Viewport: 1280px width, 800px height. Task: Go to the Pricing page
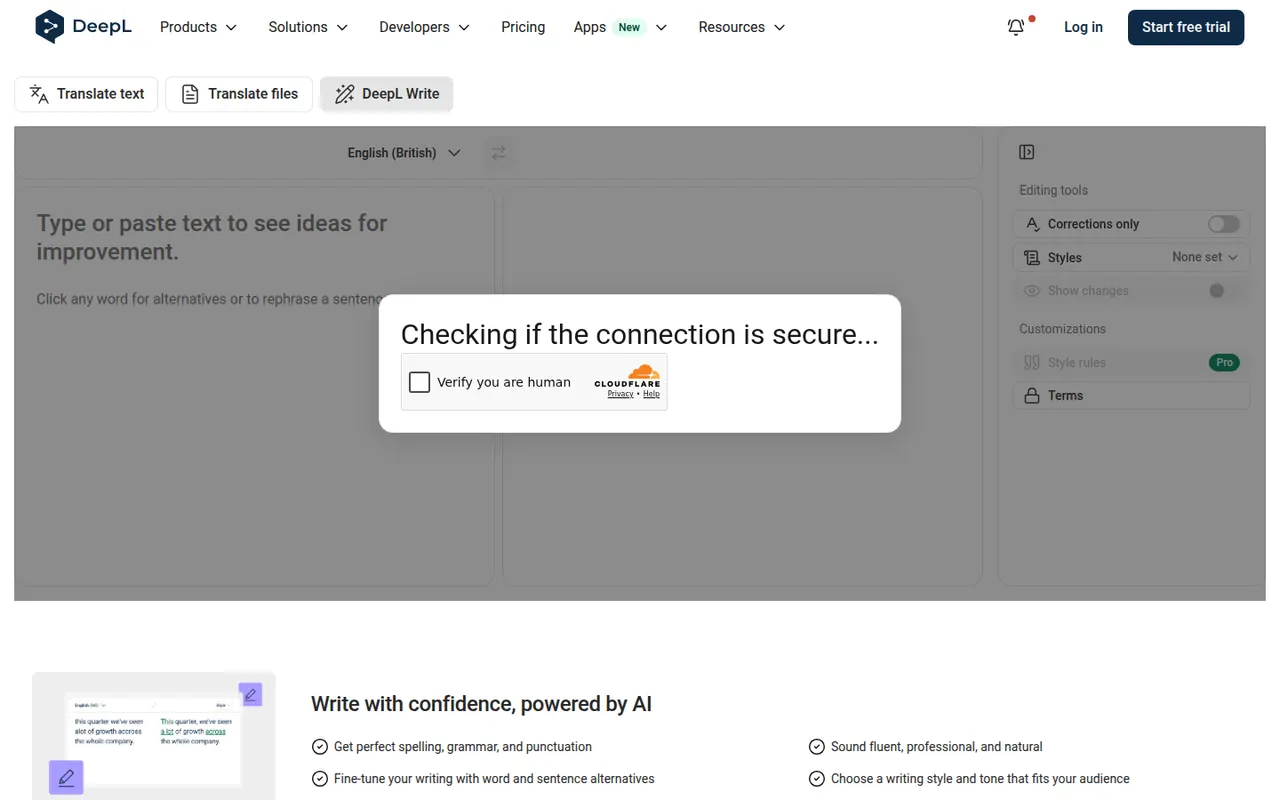click(523, 27)
